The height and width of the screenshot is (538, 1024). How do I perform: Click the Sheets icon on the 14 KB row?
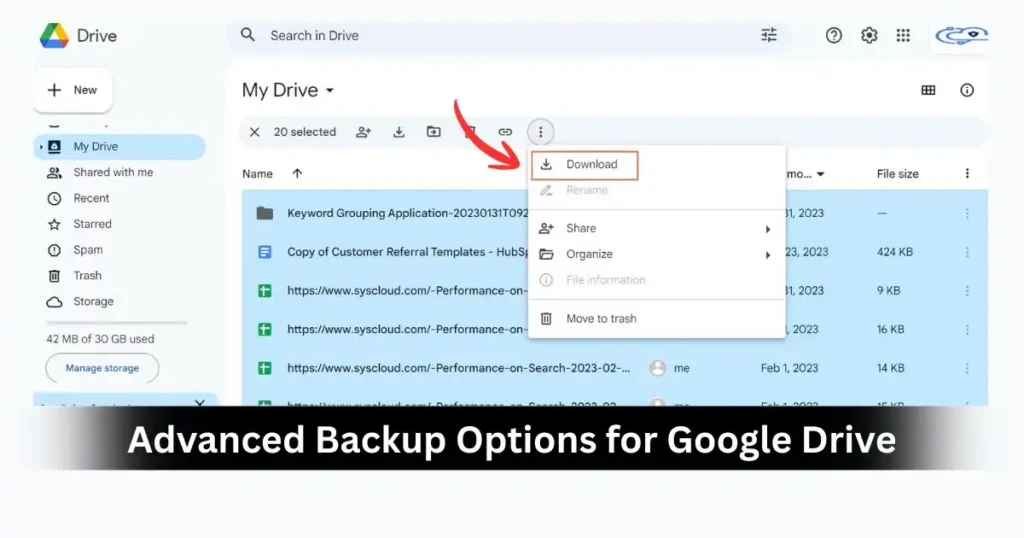pyautogui.click(x=264, y=368)
